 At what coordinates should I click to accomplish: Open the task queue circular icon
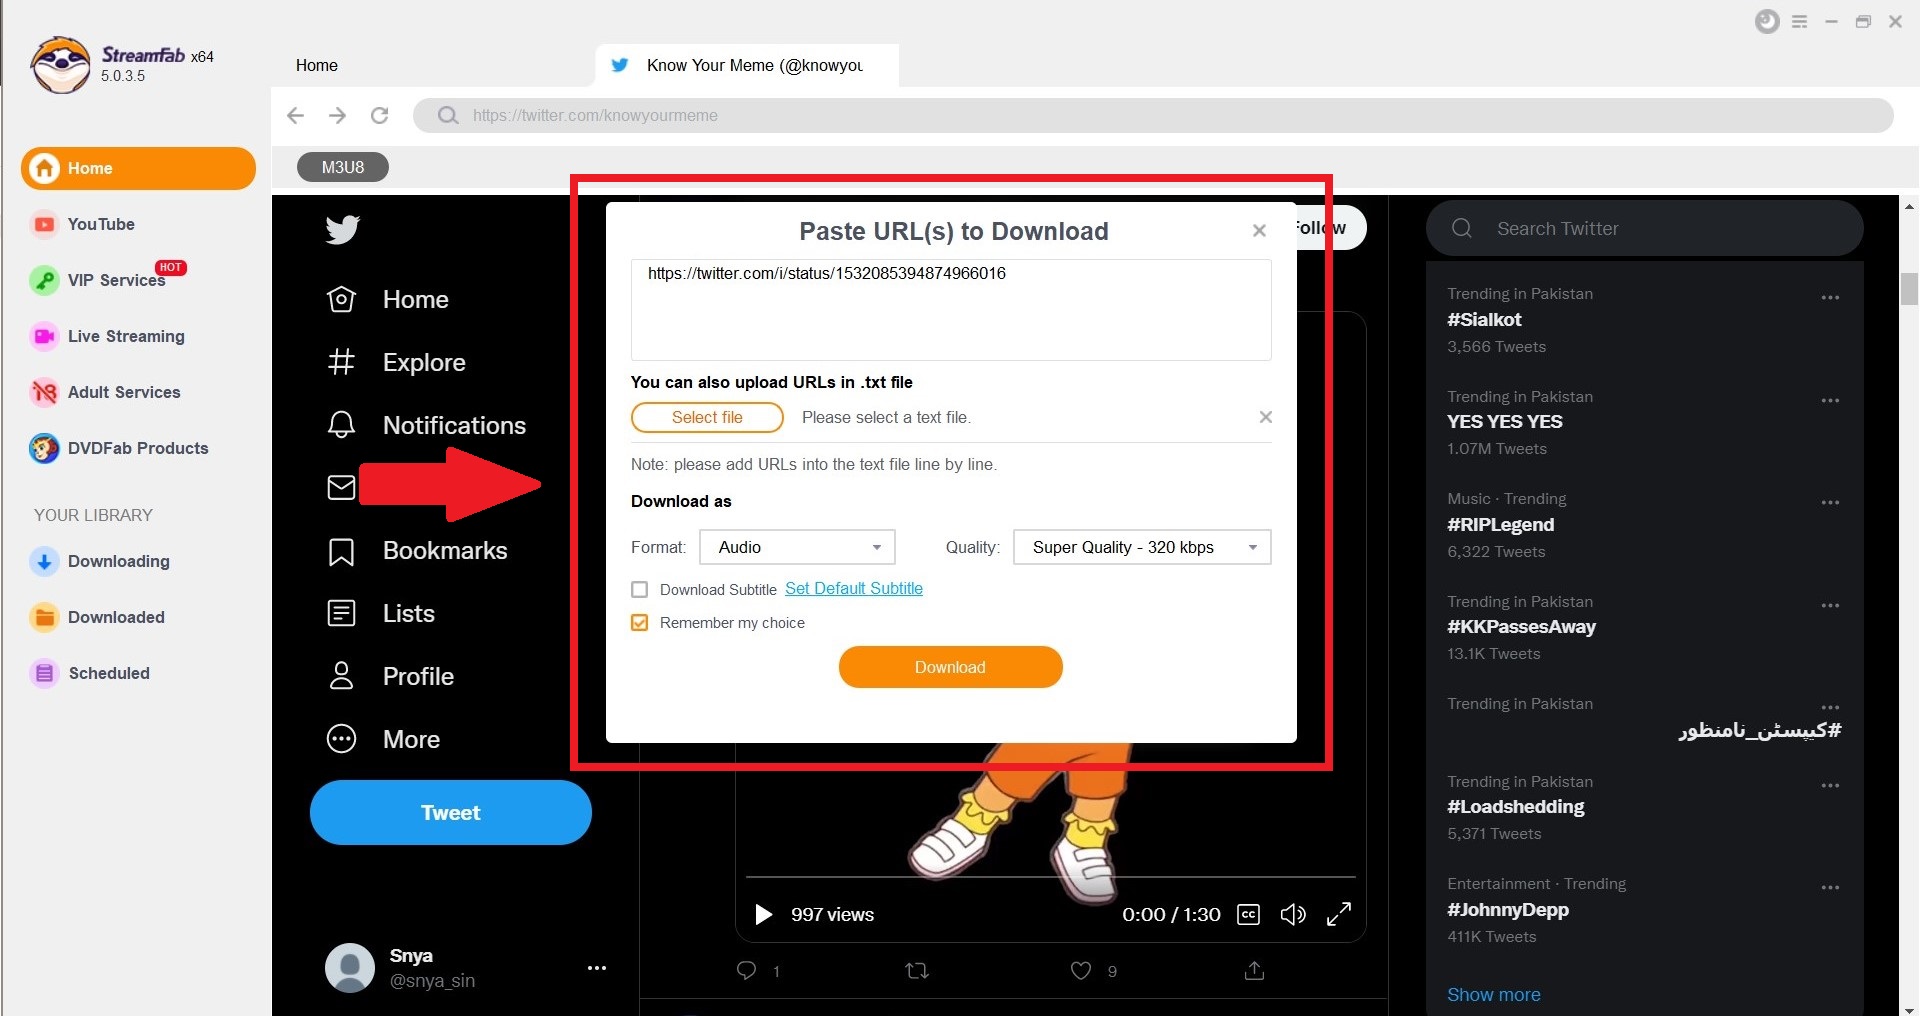[1767, 21]
